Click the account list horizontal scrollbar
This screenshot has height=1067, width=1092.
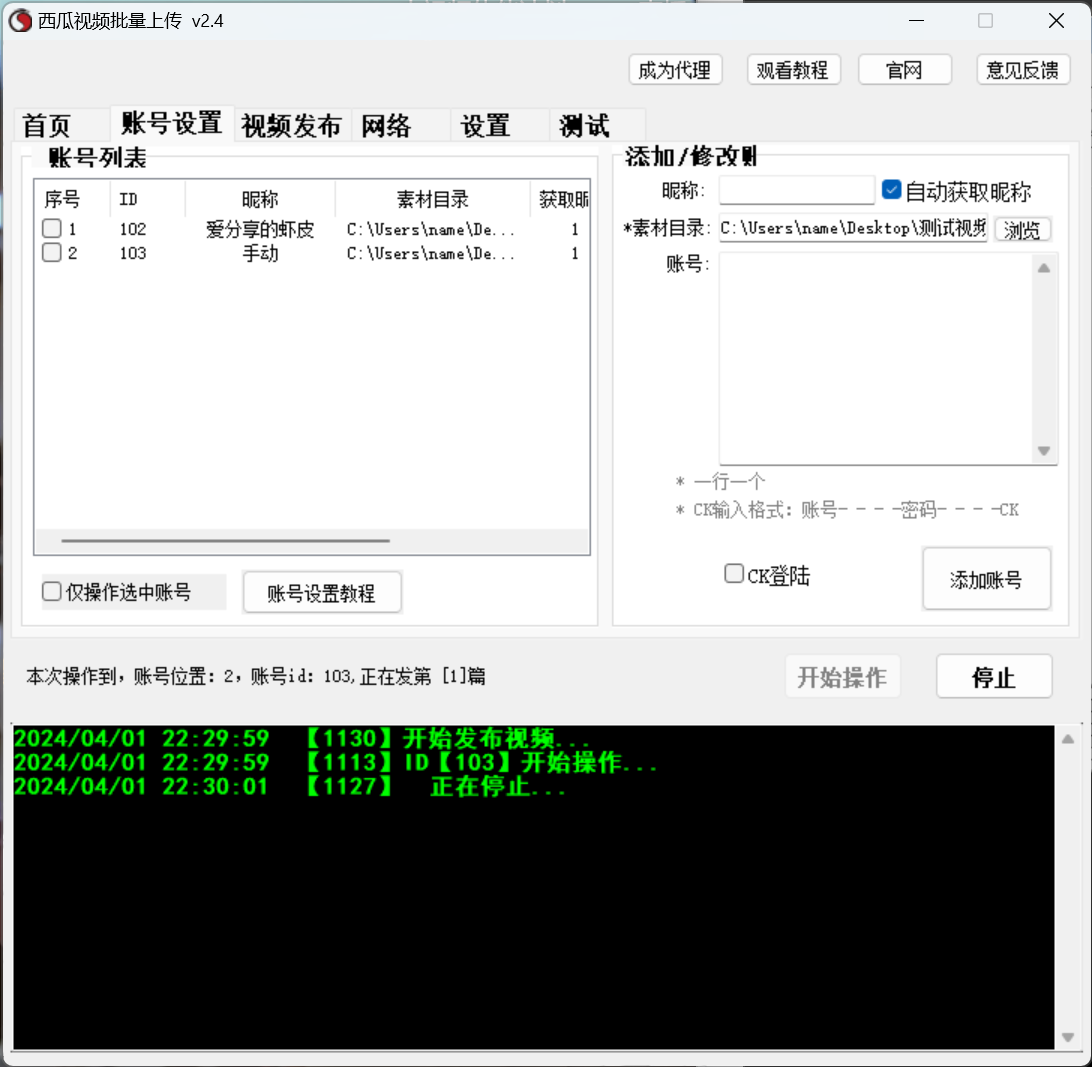[x=226, y=540]
